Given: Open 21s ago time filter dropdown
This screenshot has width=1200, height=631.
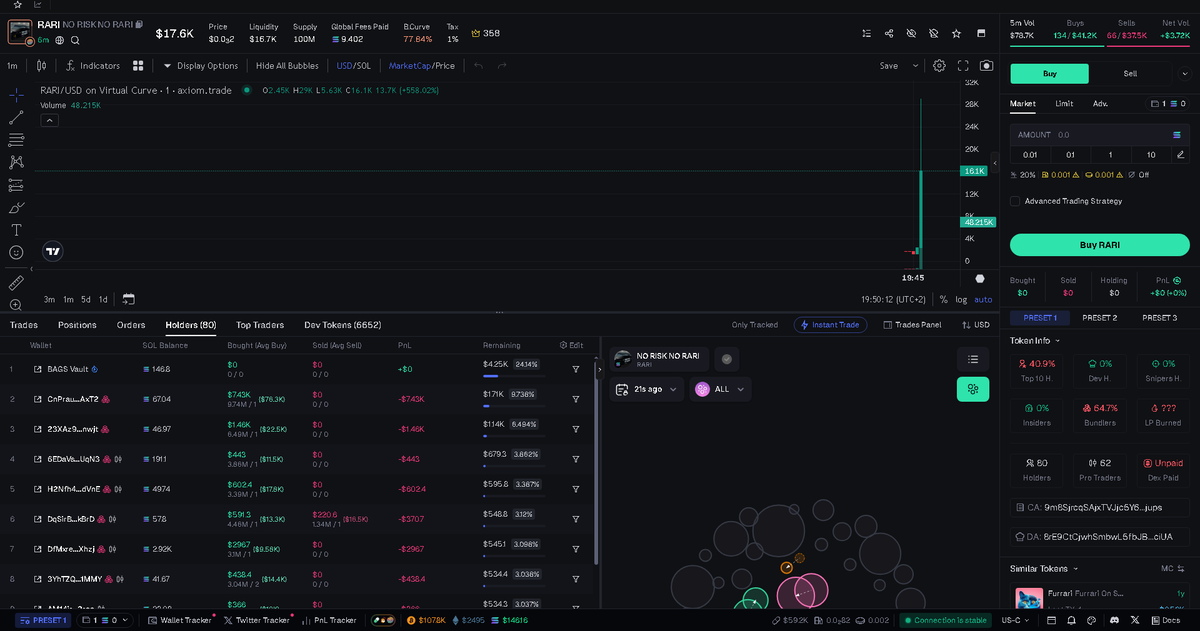Looking at the screenshot, I should click(646, 389).
